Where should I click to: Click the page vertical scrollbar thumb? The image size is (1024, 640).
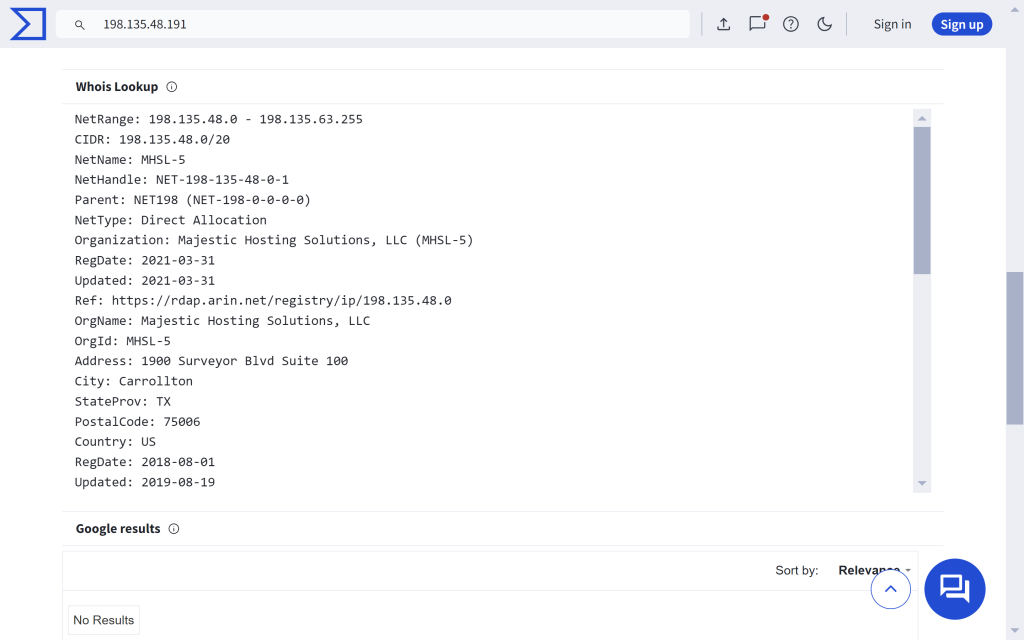(x=1015, y=348)
